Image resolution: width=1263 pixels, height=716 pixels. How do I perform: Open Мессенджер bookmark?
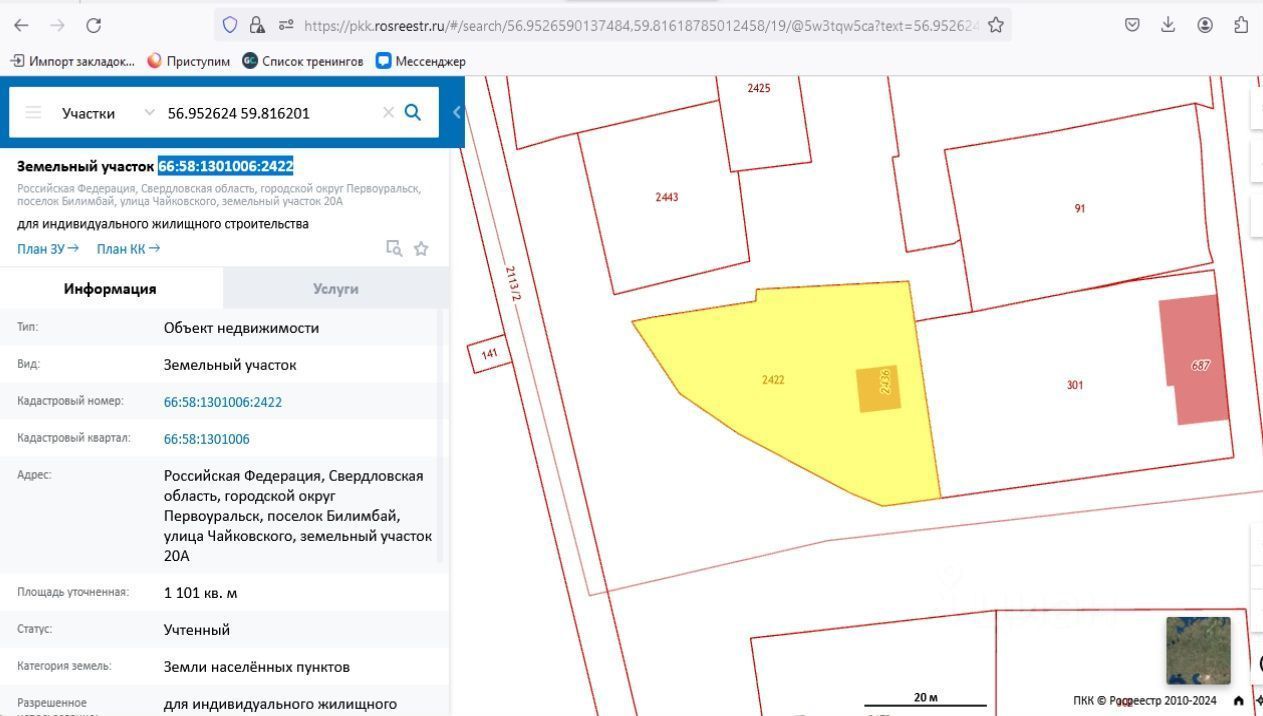tap(420, 61)
